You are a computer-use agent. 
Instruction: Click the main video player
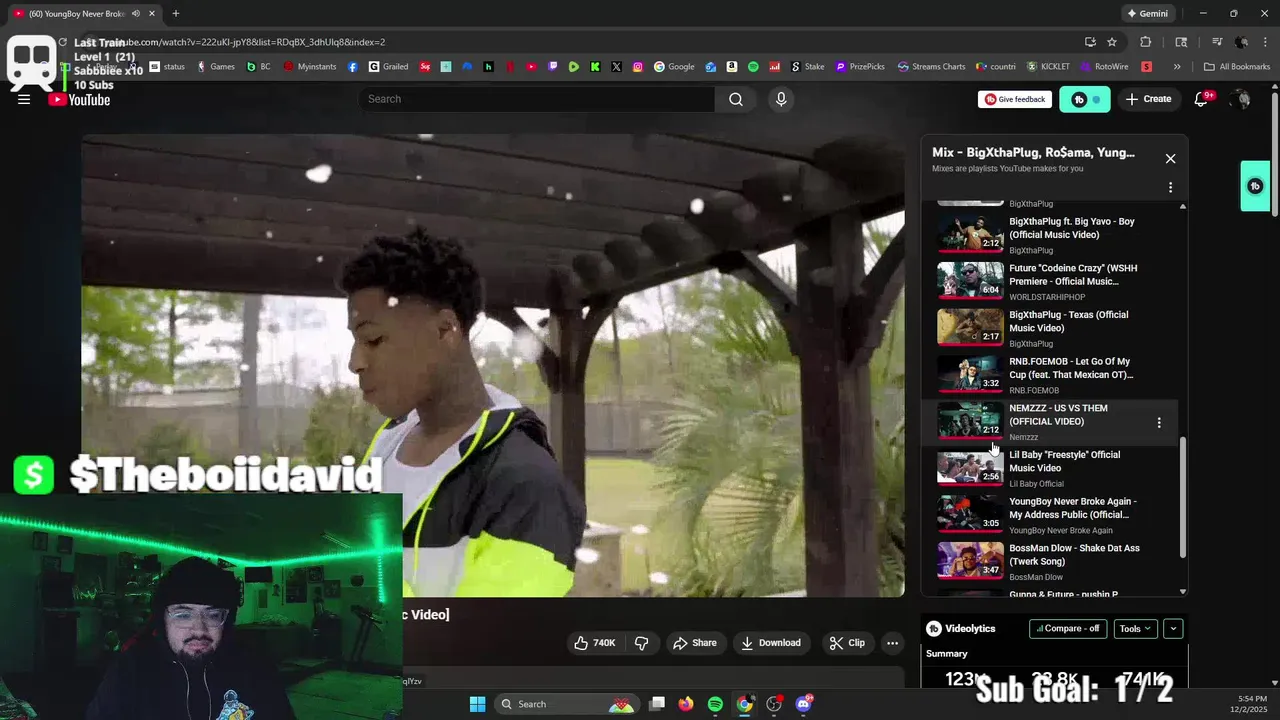(493, 365)
